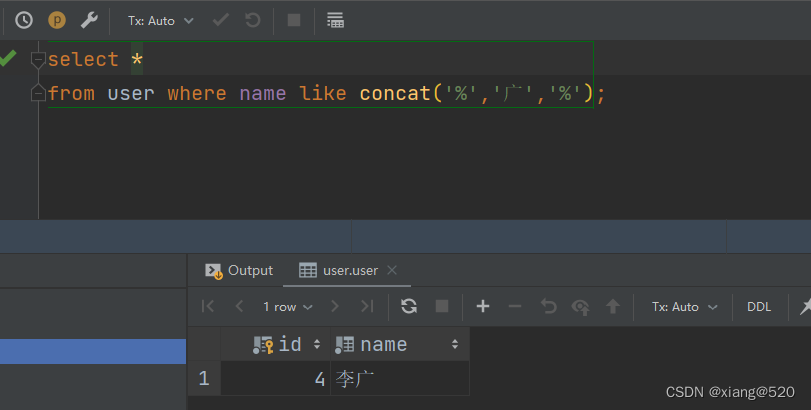The image size is (811, 410).
Task: Click the table name user in query
Action: click(x=131, y=94)
